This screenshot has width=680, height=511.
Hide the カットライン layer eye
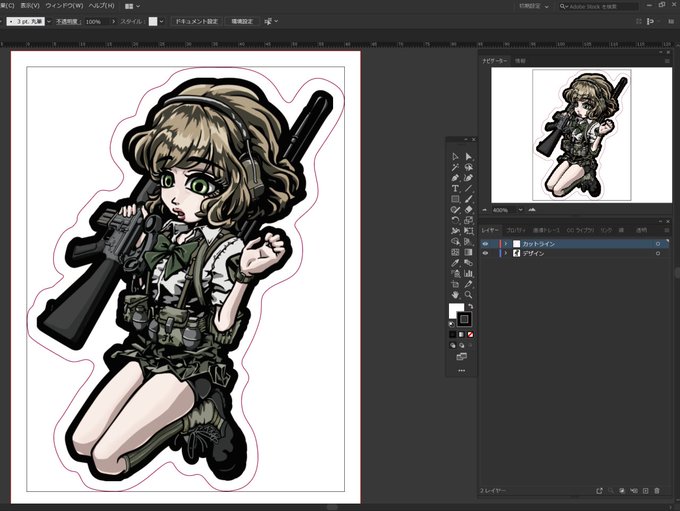485,244
